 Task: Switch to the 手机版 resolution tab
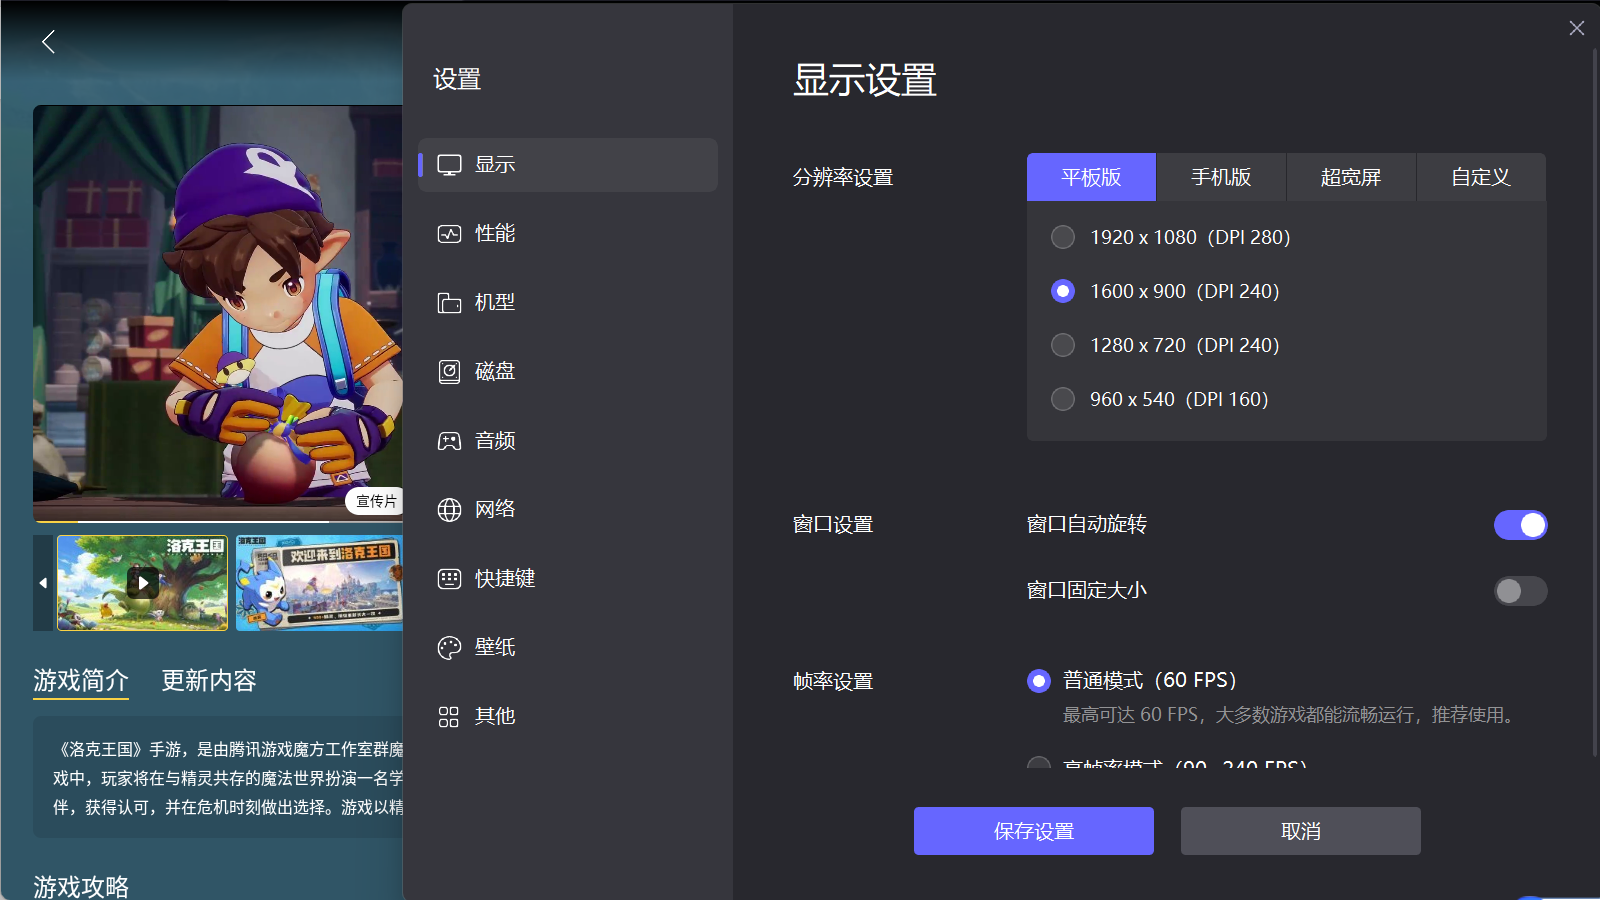[x=1221, y=177]
